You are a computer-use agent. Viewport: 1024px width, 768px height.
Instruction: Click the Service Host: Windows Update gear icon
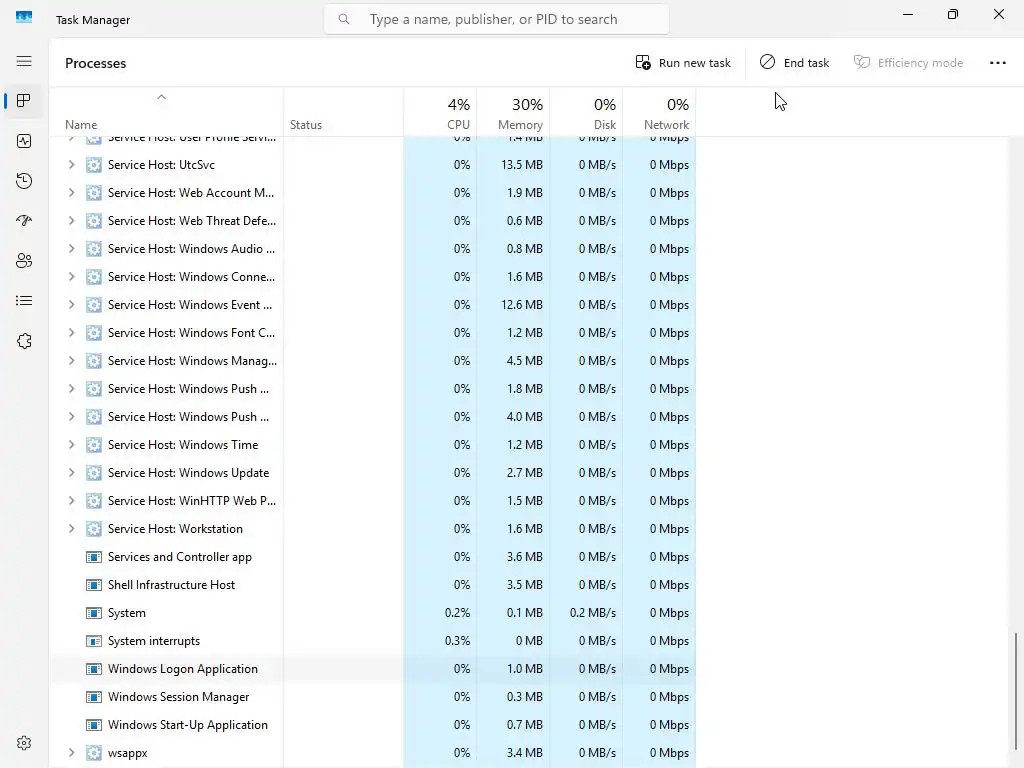point(94,473)
